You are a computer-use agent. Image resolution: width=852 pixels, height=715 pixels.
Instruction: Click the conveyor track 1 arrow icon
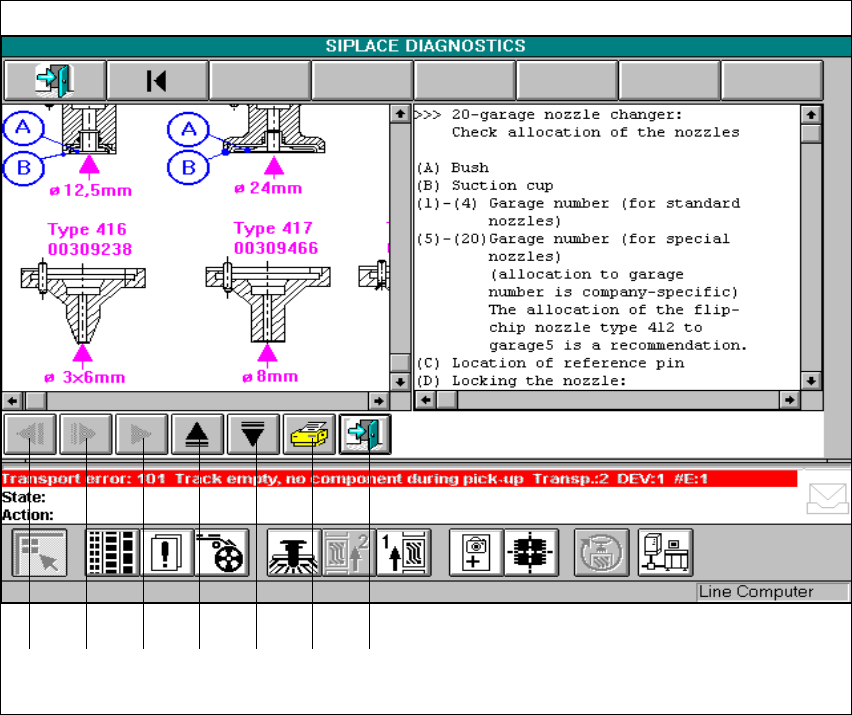coord(404,553)
